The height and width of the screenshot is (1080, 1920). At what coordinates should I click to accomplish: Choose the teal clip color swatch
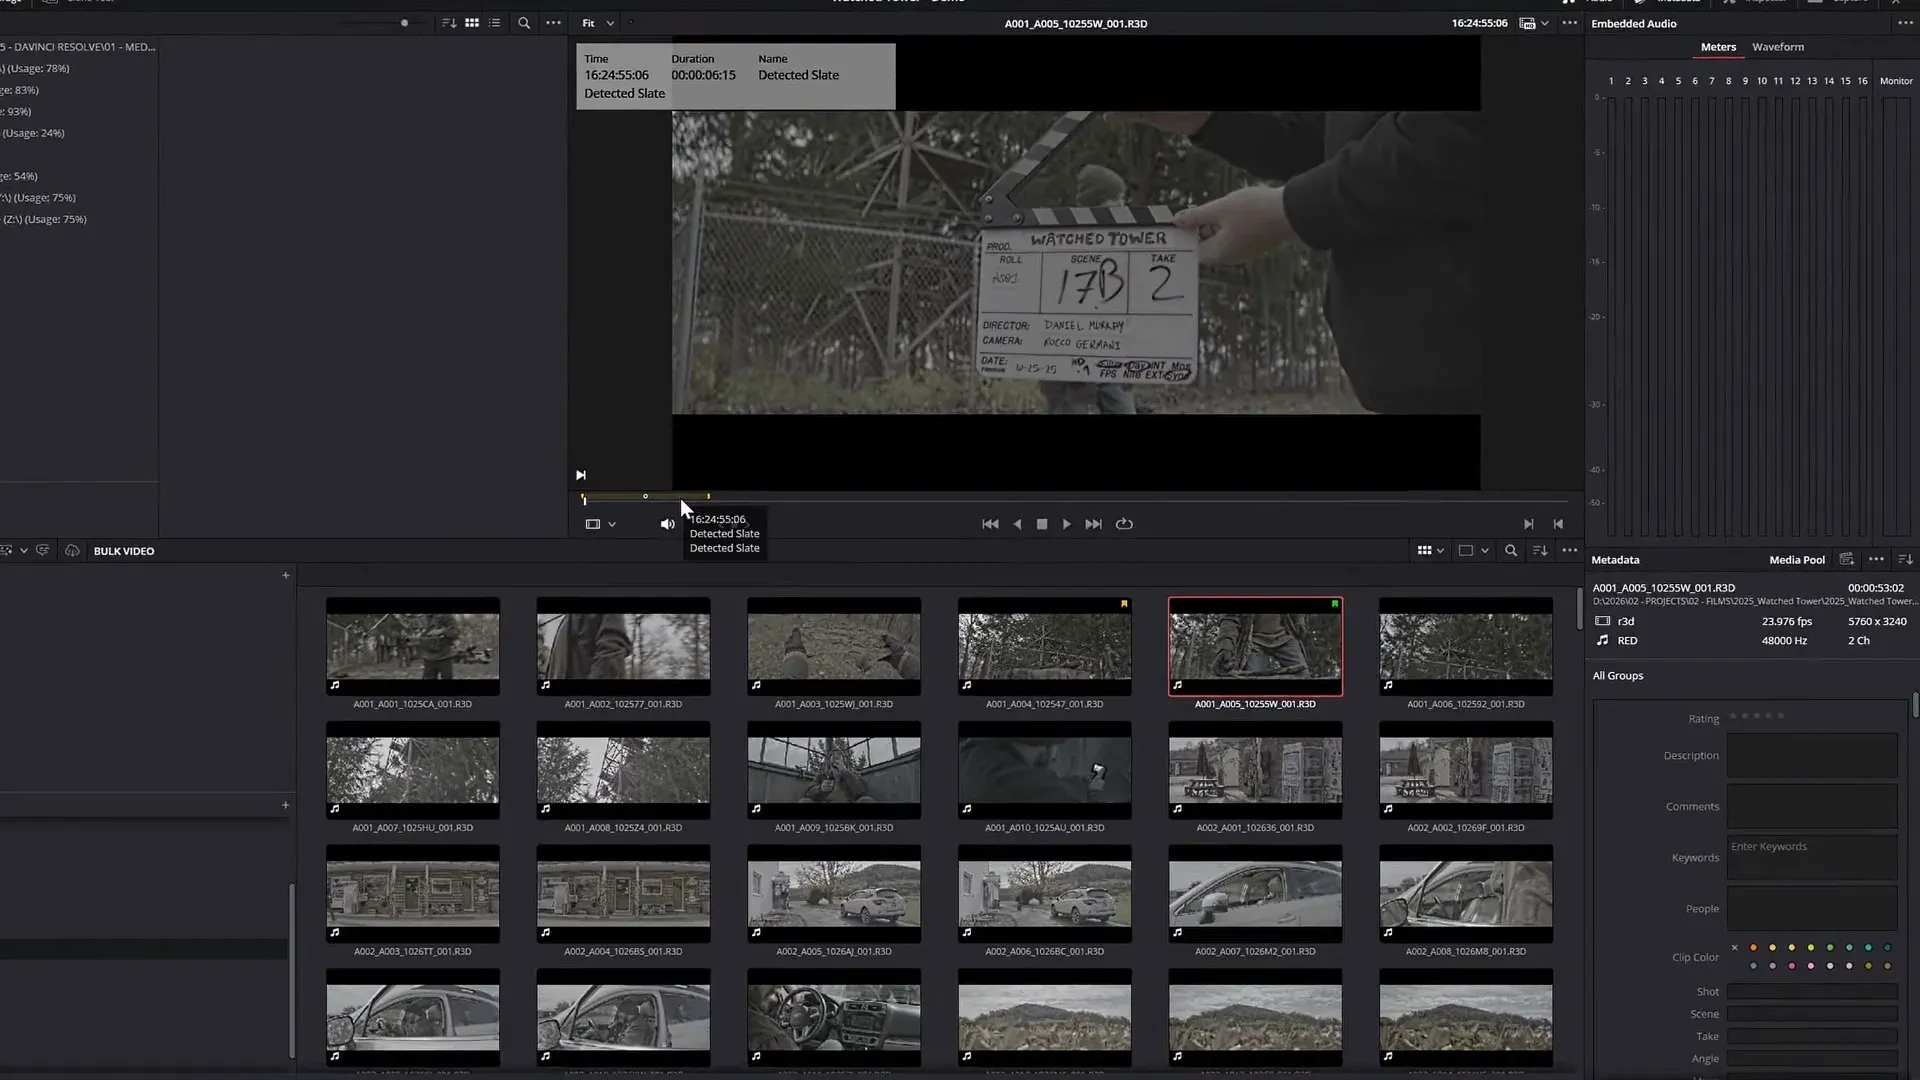pos(1868,947)
